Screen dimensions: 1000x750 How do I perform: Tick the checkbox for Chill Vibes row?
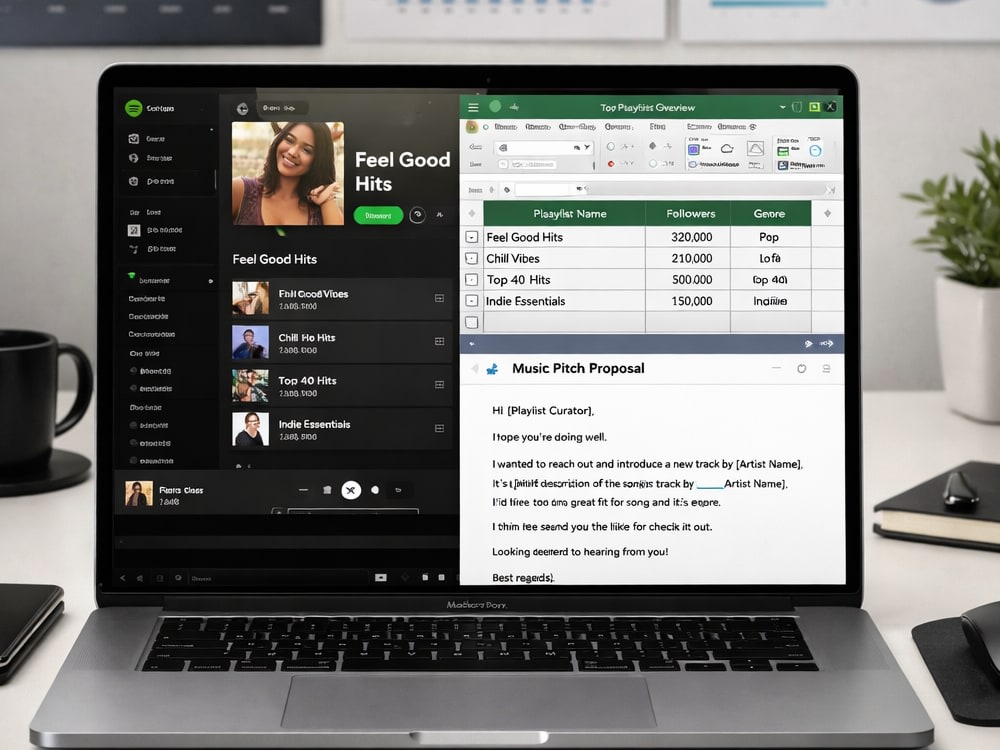(x=471, y=258)
